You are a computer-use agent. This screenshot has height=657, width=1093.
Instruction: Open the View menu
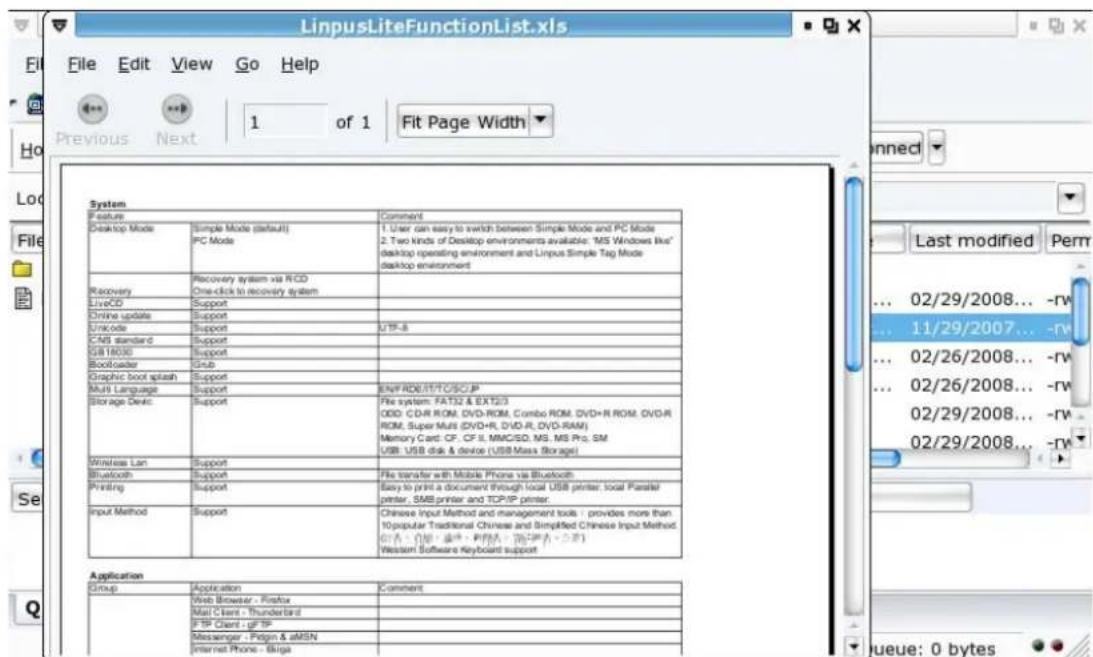[192, 64]
